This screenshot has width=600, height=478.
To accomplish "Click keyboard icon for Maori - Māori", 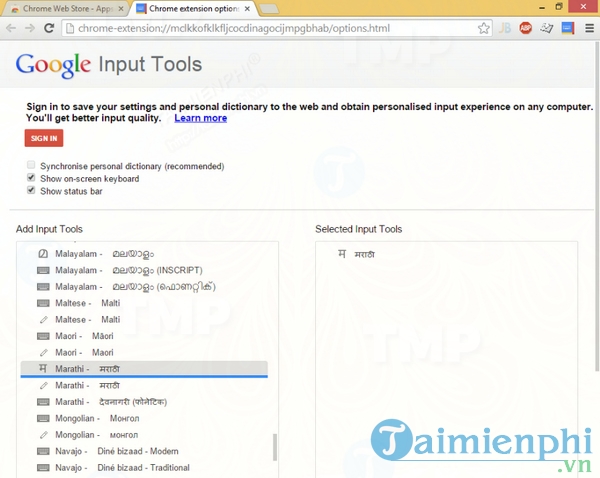I will coord(43,336).
